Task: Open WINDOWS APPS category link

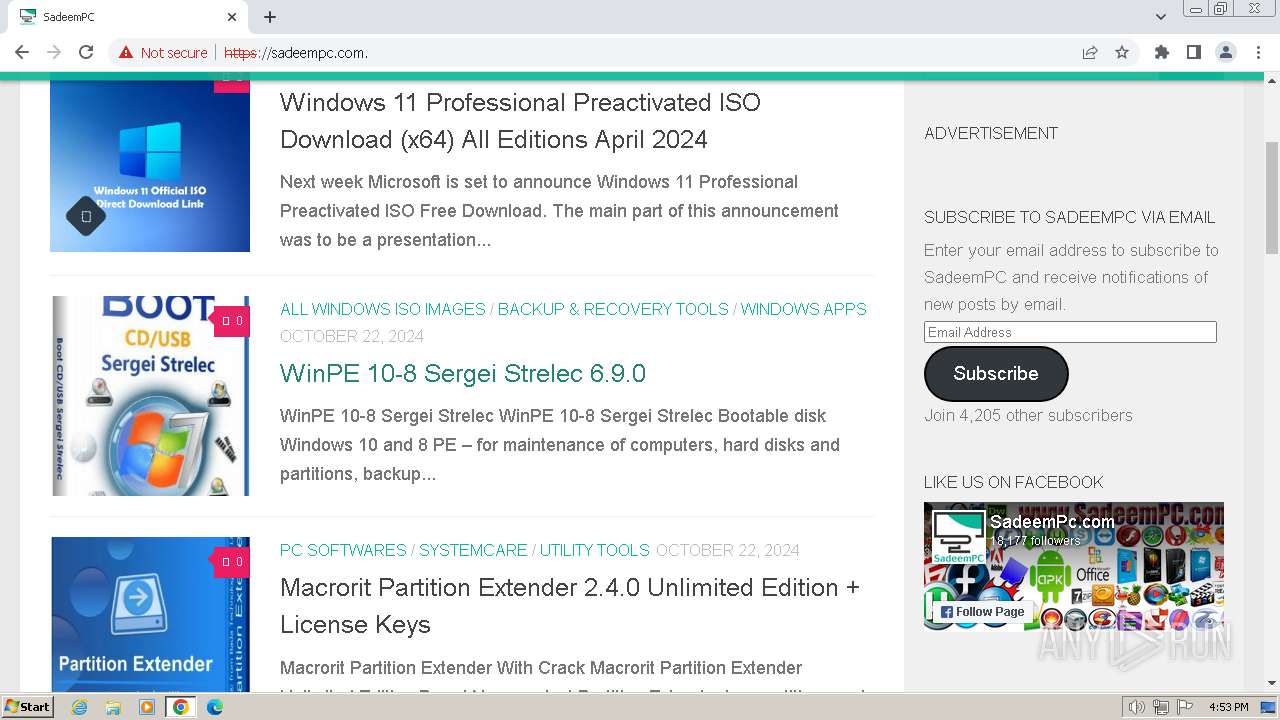Action: (x=804, y=309)
